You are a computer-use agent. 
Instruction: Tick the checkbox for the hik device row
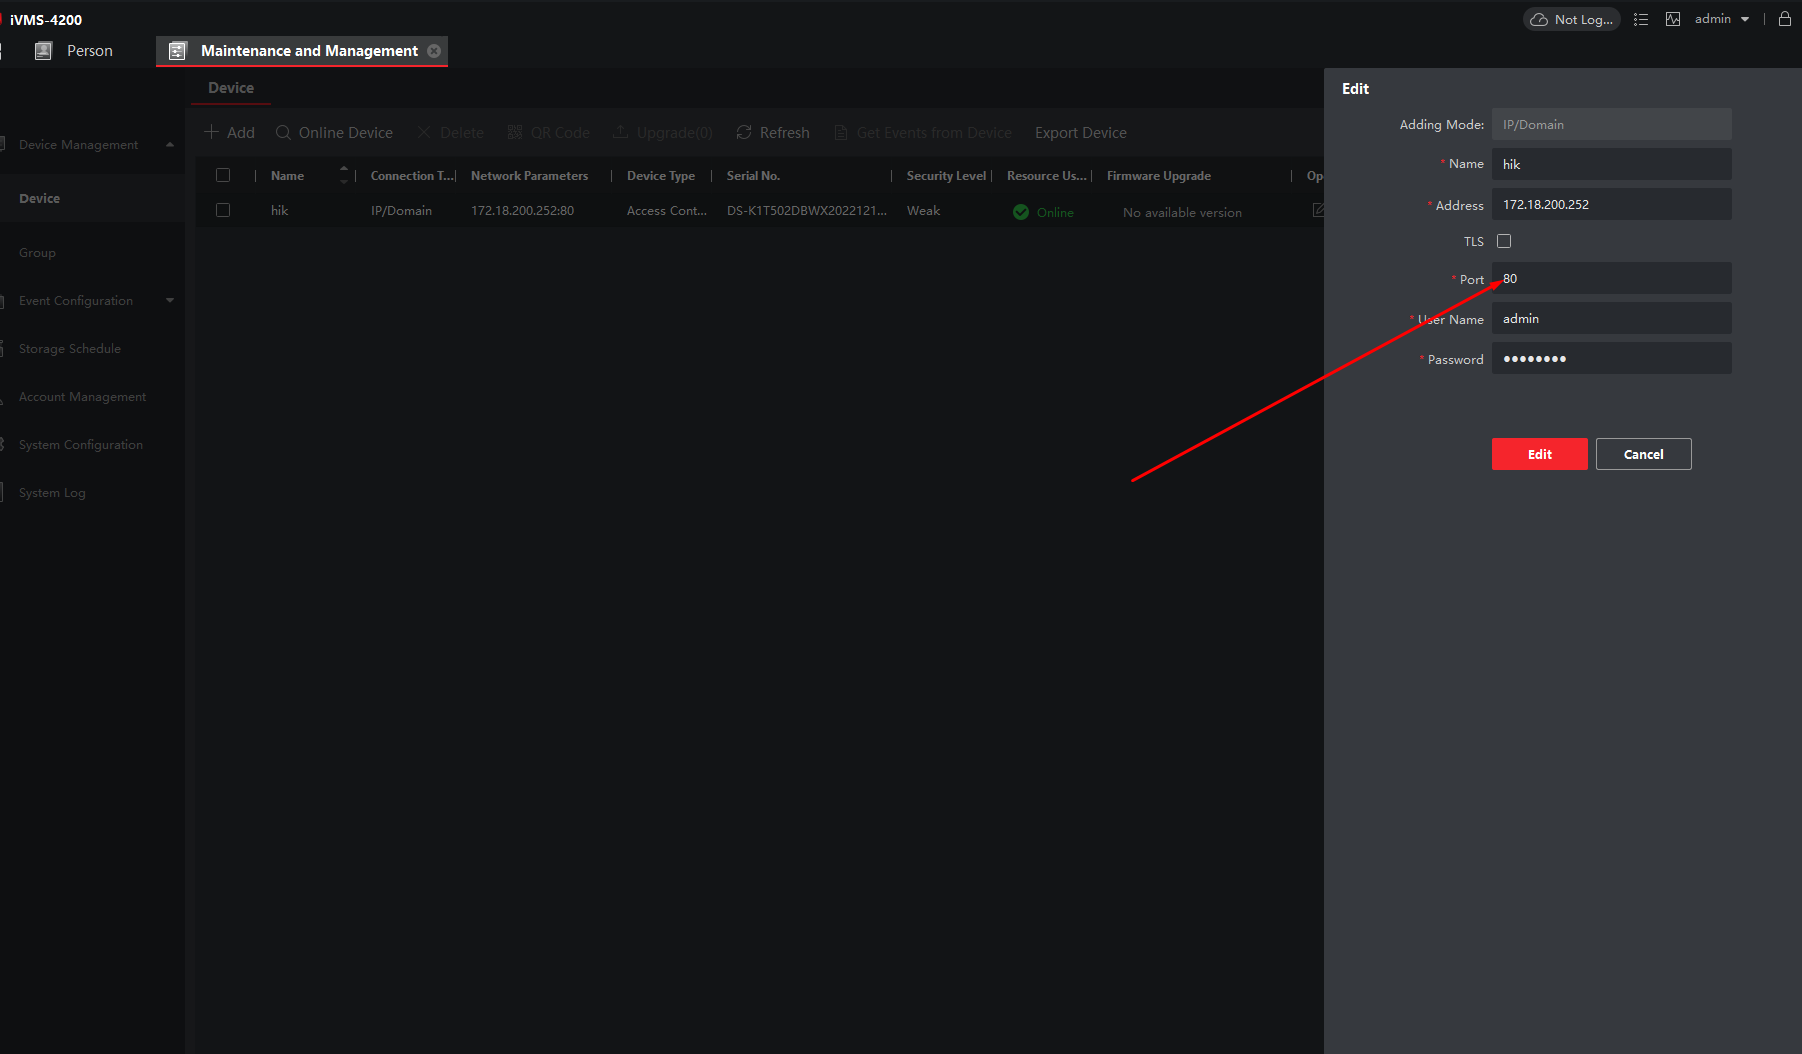(x=223, y=210)
